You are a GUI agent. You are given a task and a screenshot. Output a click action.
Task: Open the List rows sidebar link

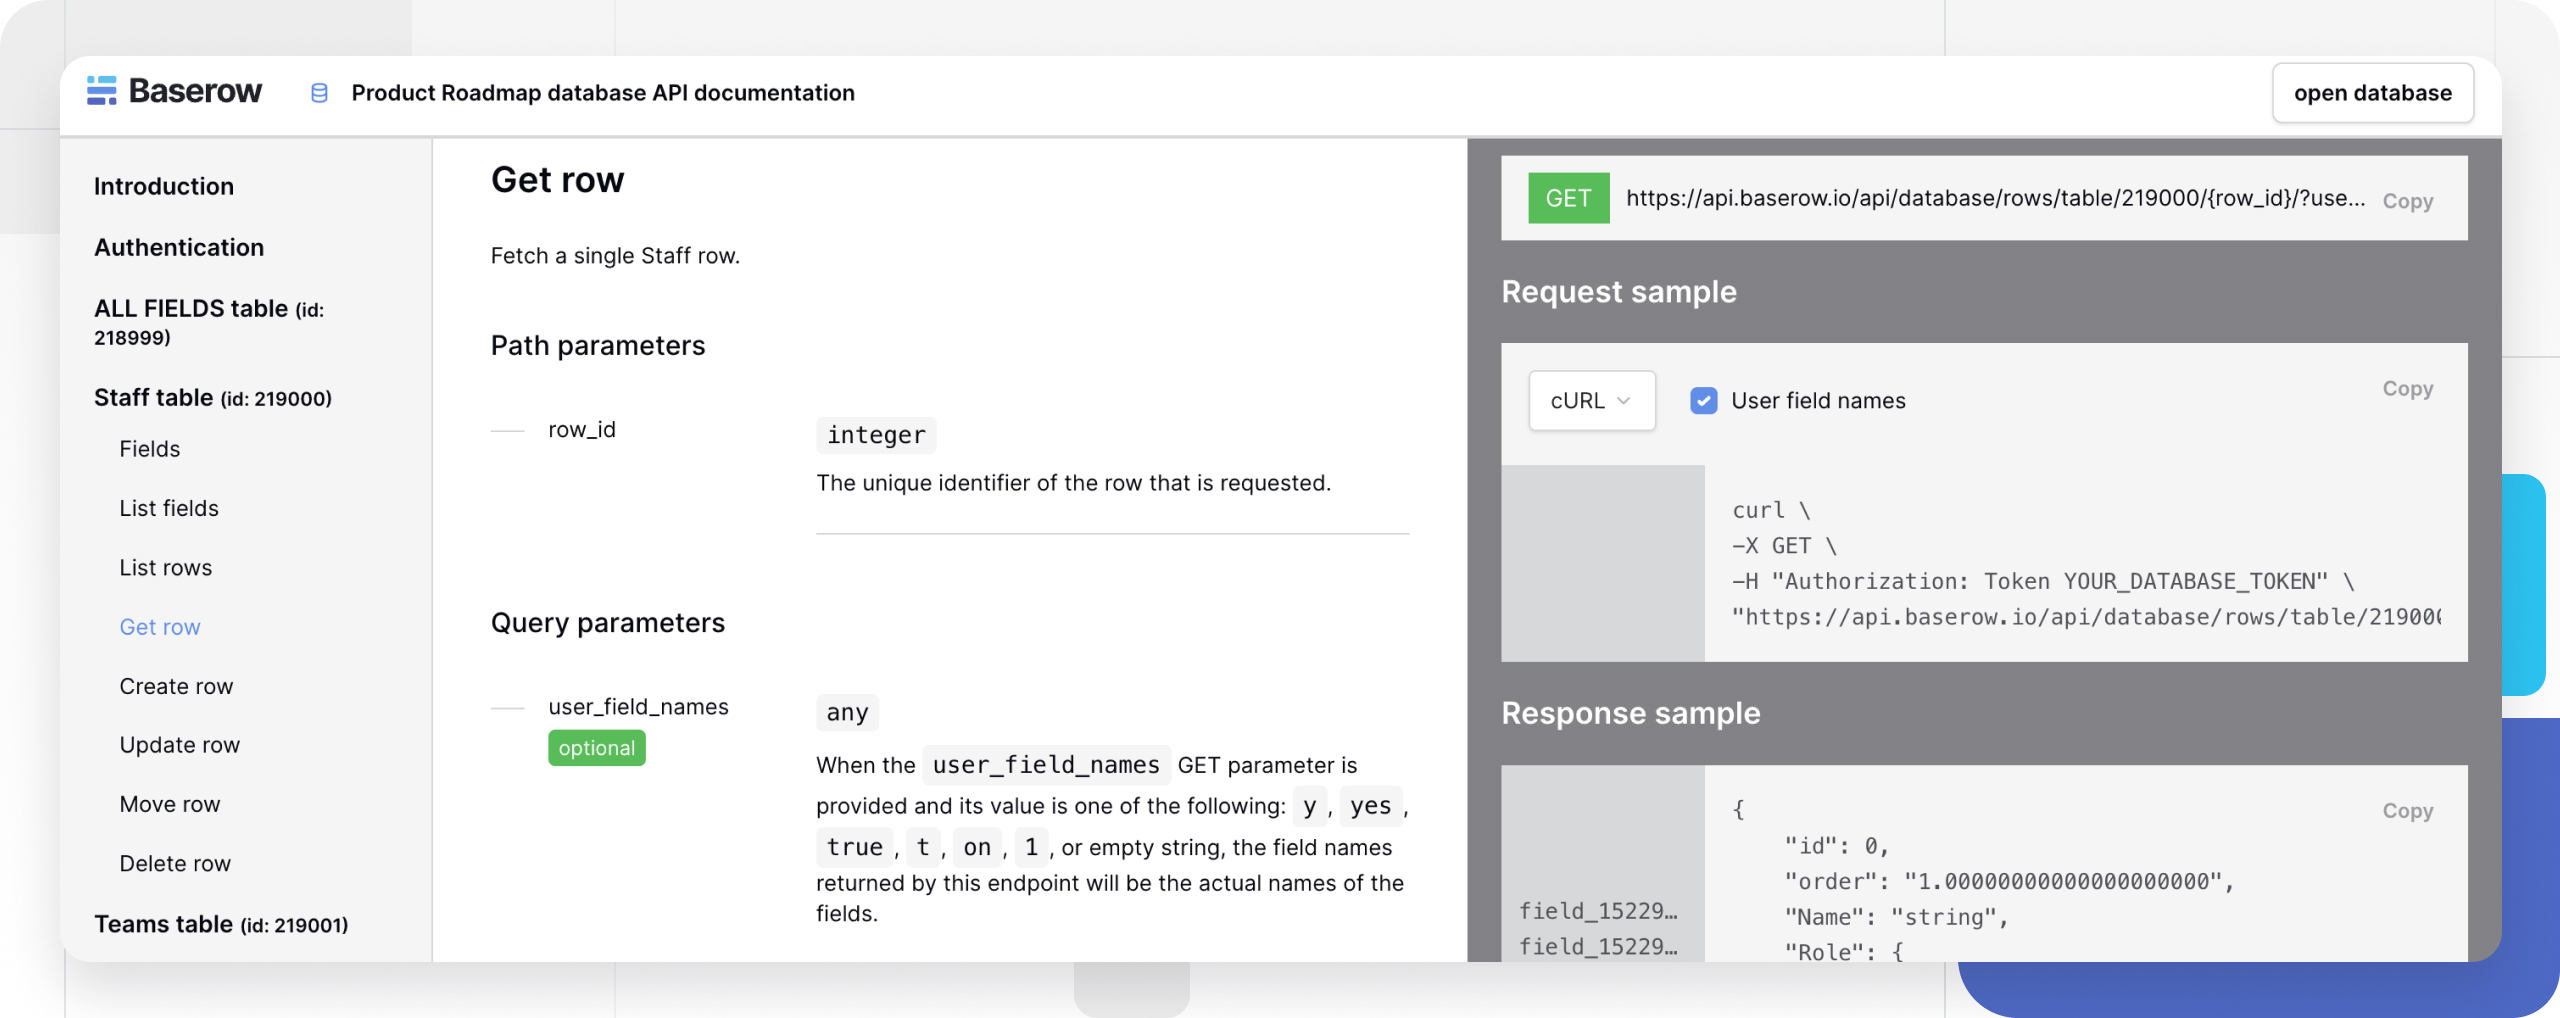point(166,568)
